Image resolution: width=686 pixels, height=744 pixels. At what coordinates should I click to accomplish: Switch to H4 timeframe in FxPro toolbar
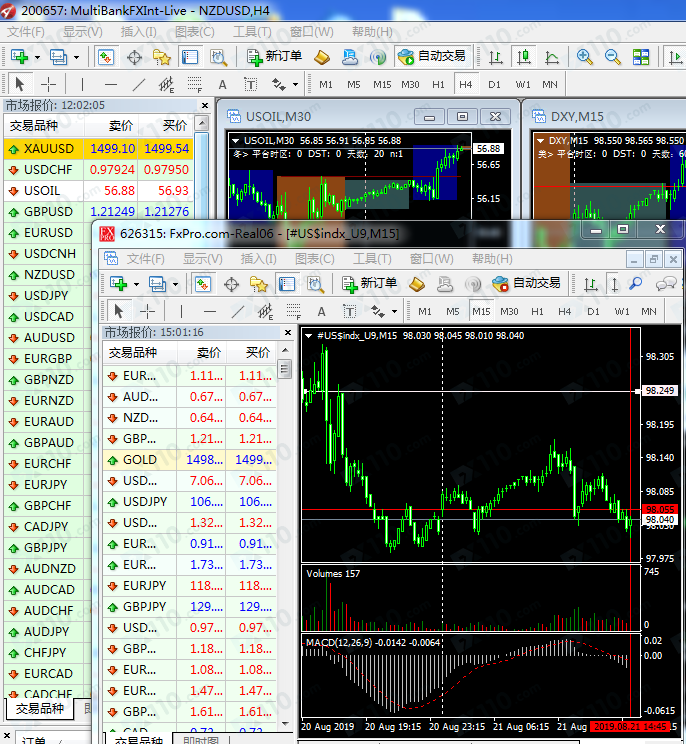pos(565,311)
